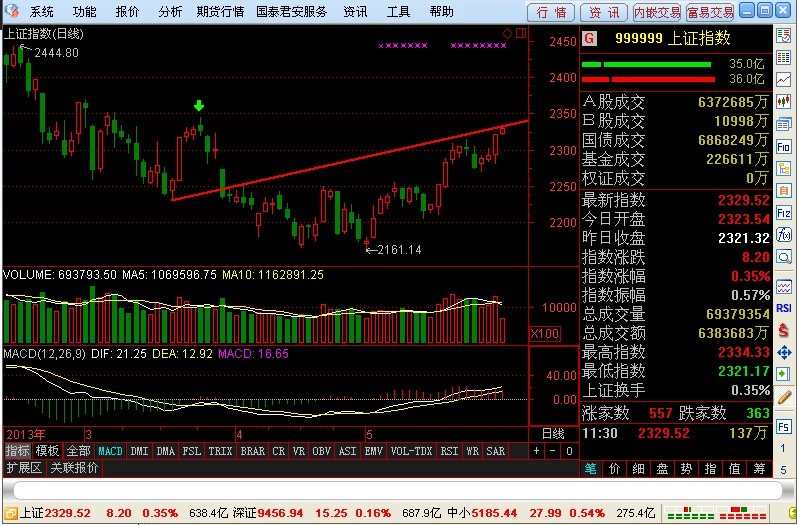Click the F5 sidebar icon
This screenshot has height=525, width=797.
point(783,427)
